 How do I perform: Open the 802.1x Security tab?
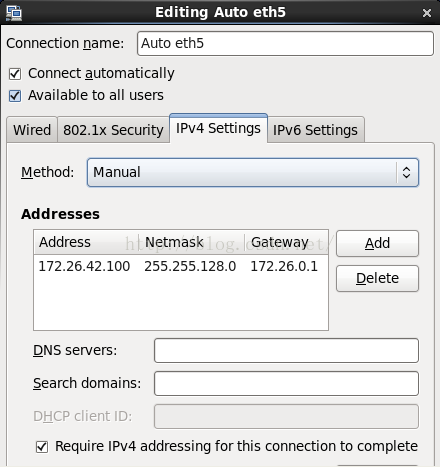coord(113,130)
